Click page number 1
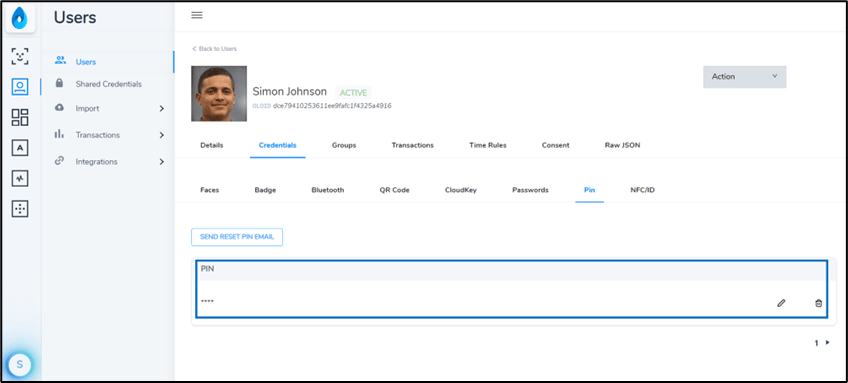The width and height of the screenshot is (848, 383). coord(817,342)
